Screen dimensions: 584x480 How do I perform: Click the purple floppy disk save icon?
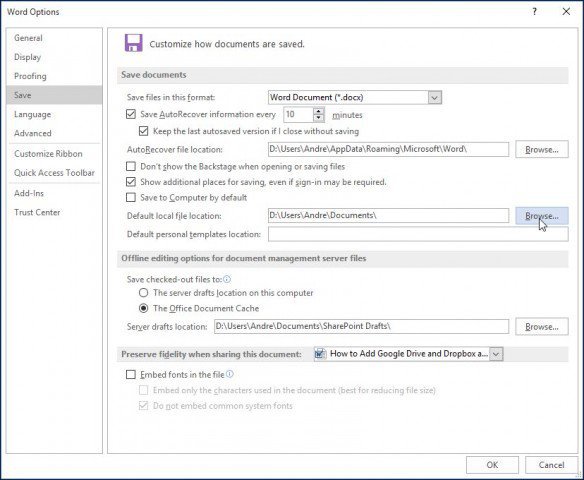pyautogui.click(x=134, y=43)
